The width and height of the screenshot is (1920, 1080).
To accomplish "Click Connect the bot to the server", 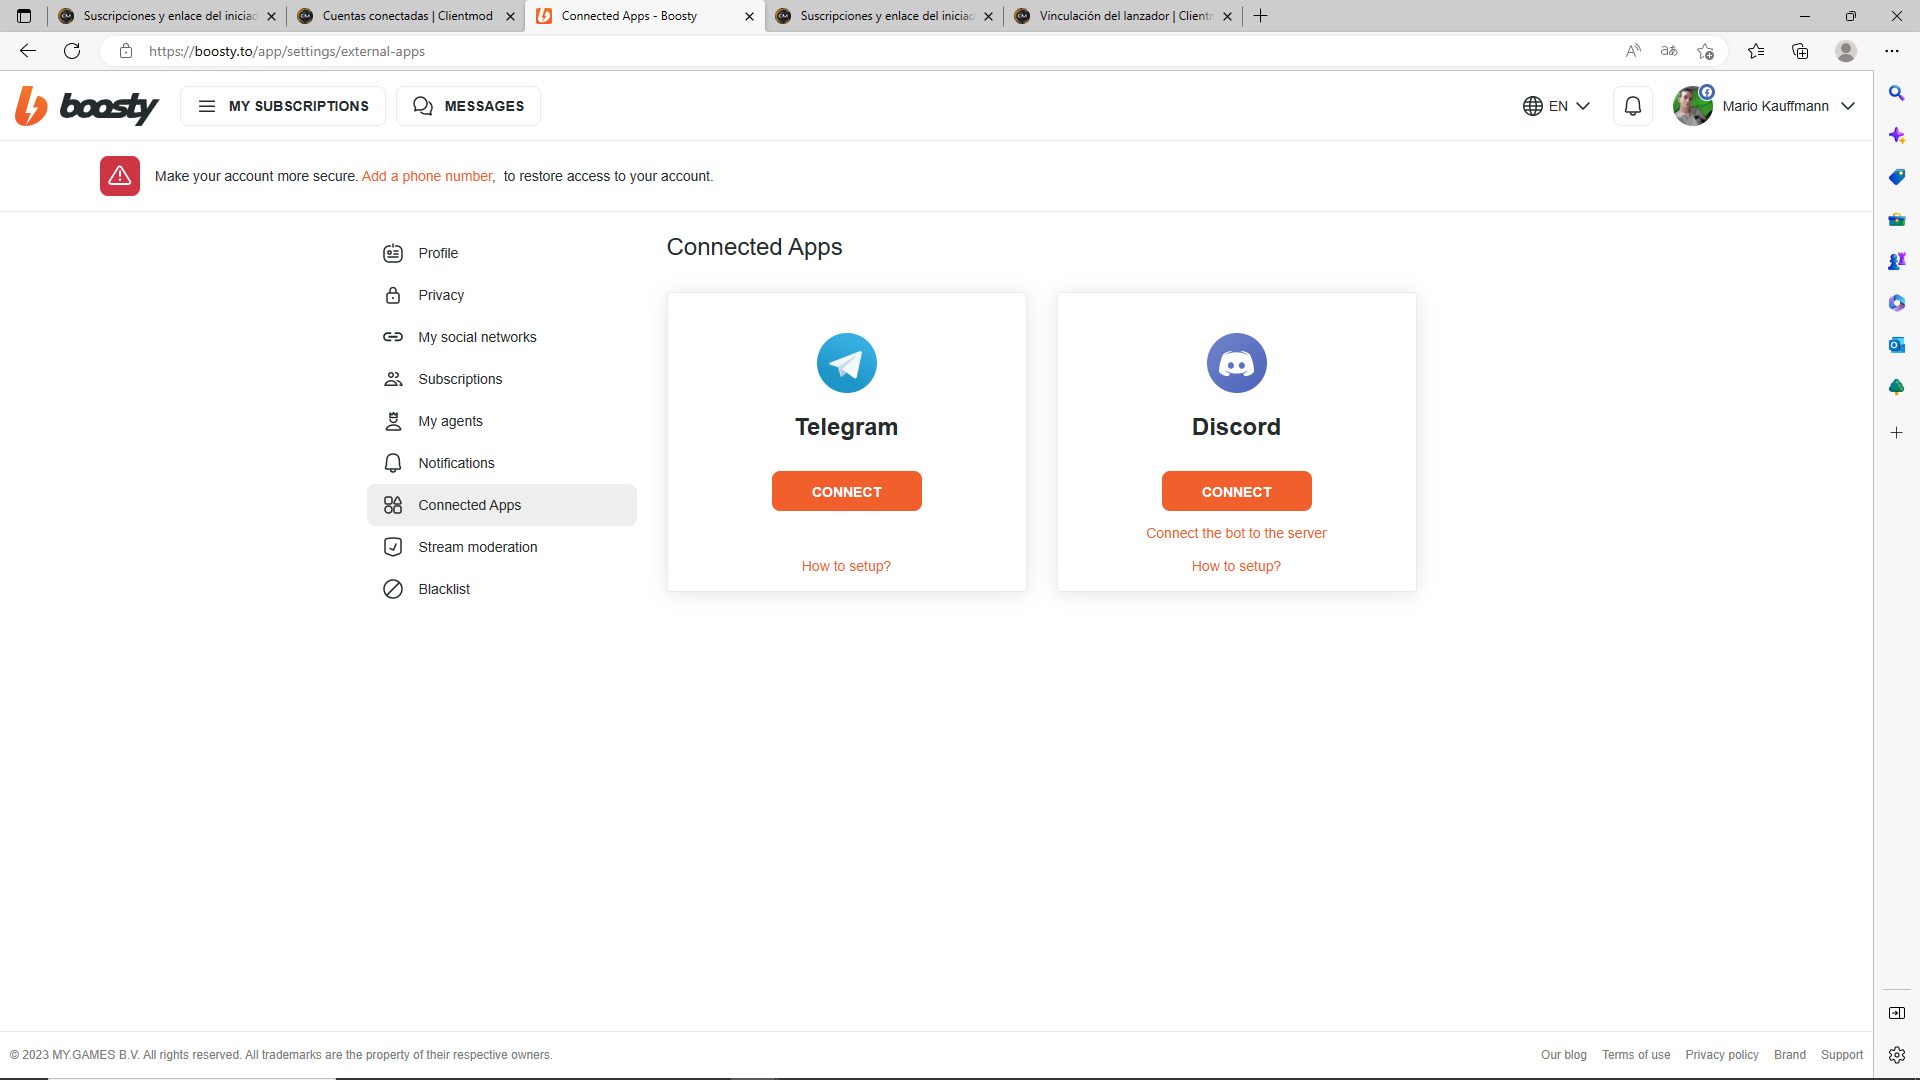I will (x=1236, y=533).
